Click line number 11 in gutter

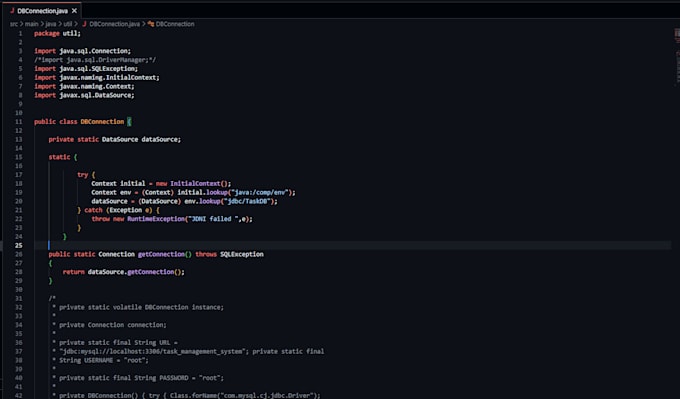(19, 122)
